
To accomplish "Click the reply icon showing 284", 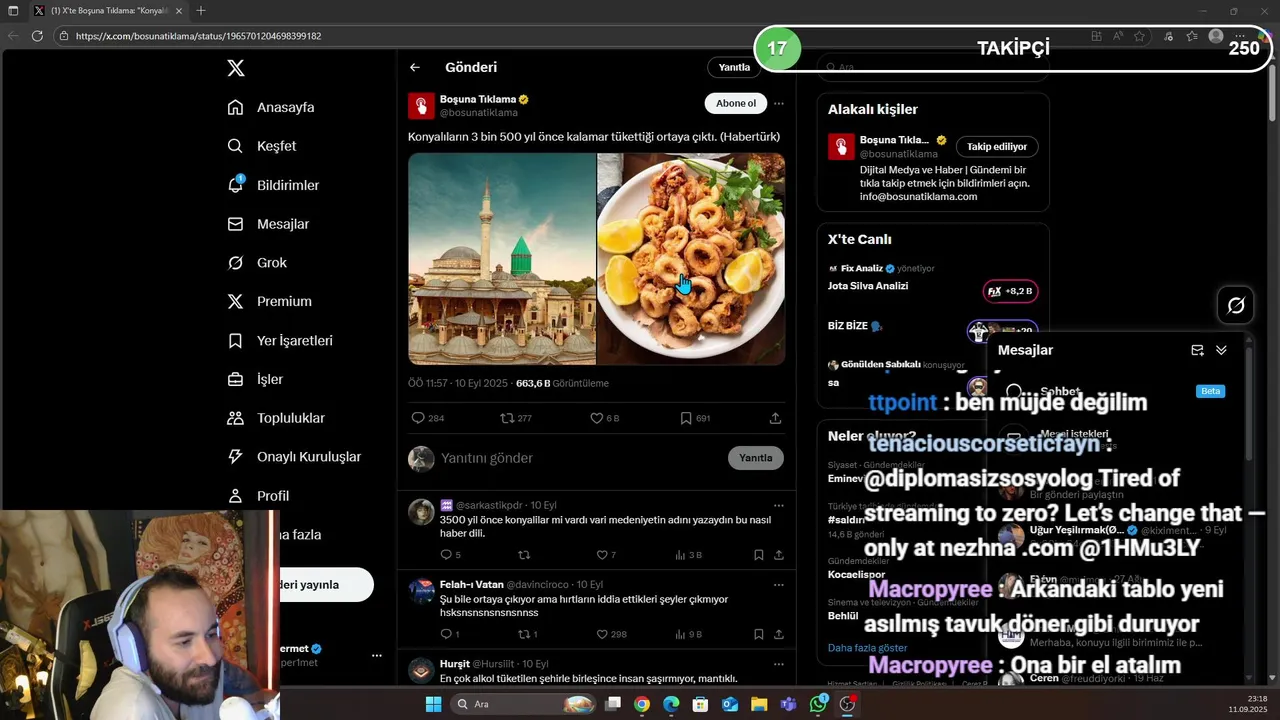I will 427,418.
